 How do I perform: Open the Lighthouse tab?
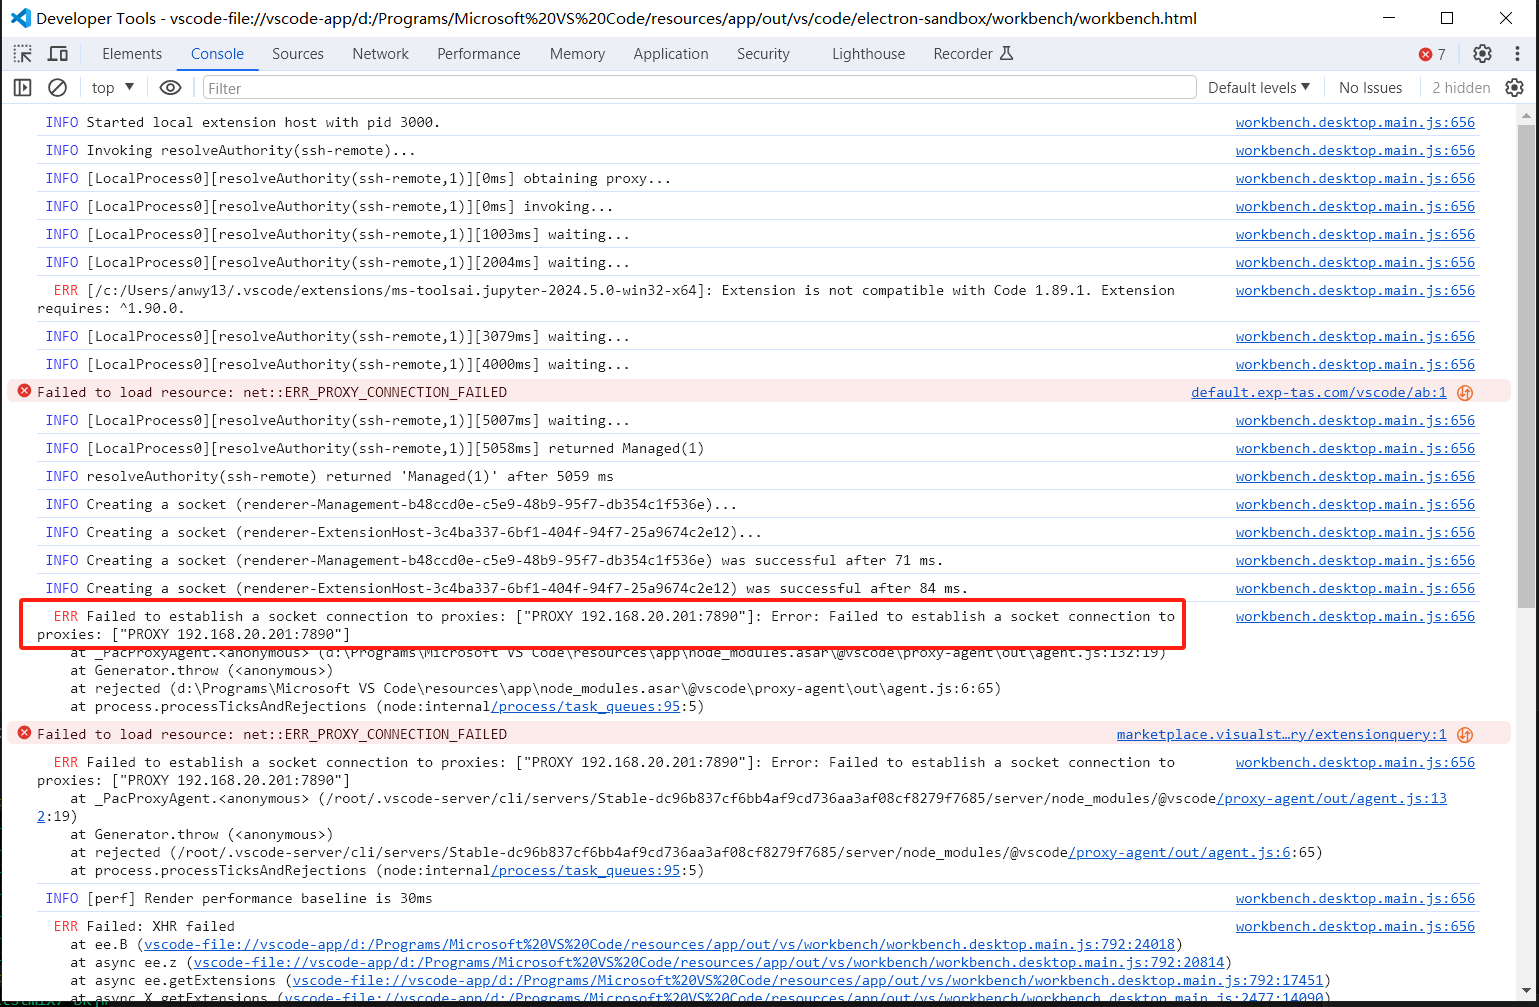tap(868, 54)
